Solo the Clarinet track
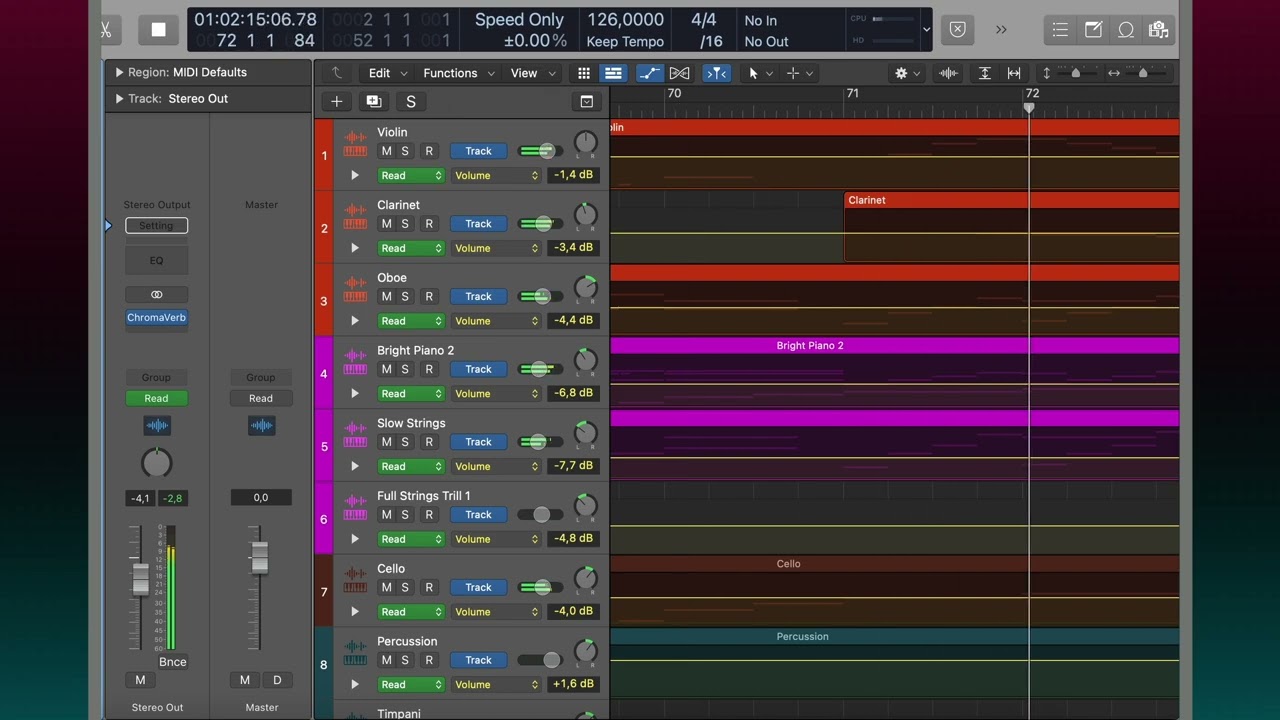This screenshot has height=720, width=1280. 405,224
